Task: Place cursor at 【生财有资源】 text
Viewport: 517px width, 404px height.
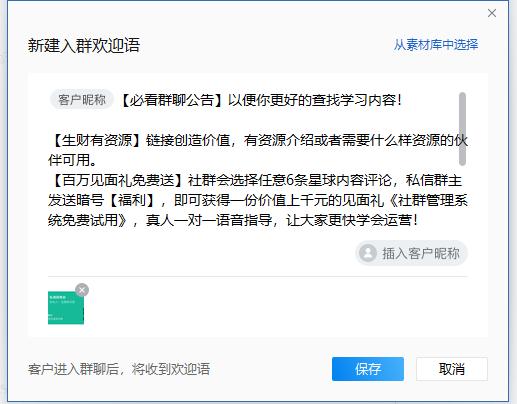Action: pyautogui.click(x=95, y=140)
